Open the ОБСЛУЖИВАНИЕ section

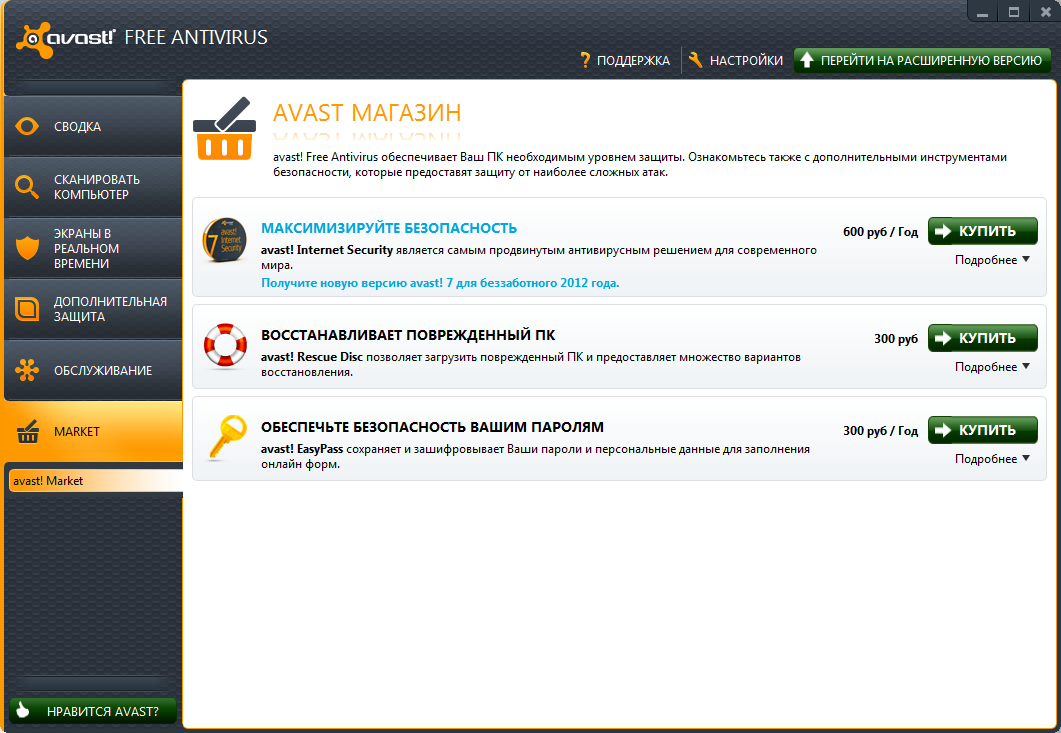(x=93, y=370)
